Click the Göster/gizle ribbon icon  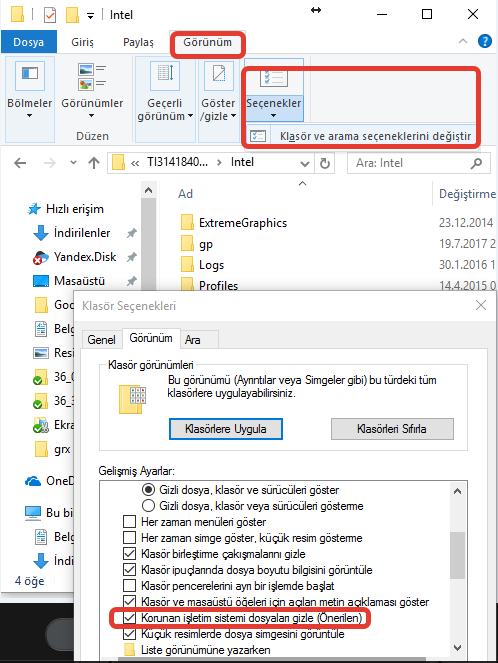(219, 75)
